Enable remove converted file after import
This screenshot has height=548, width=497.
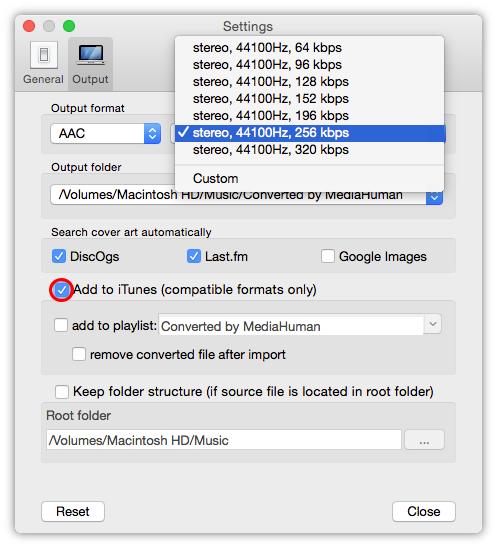pyautogui.click(x=79, y=354)
